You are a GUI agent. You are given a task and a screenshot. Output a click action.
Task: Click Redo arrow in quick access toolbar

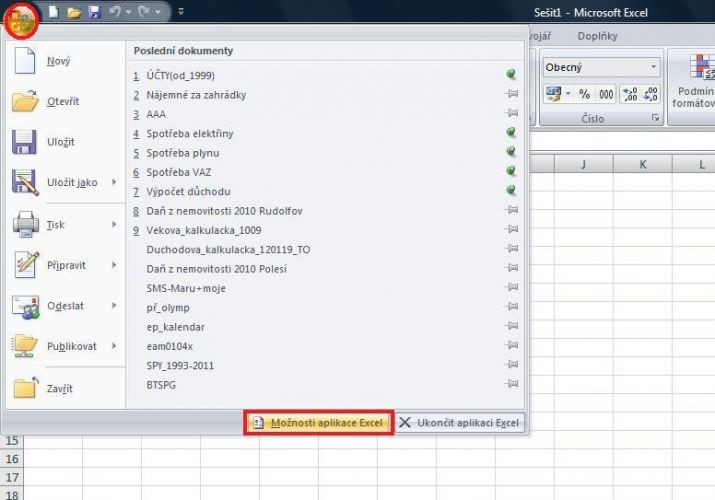point(144,12)
